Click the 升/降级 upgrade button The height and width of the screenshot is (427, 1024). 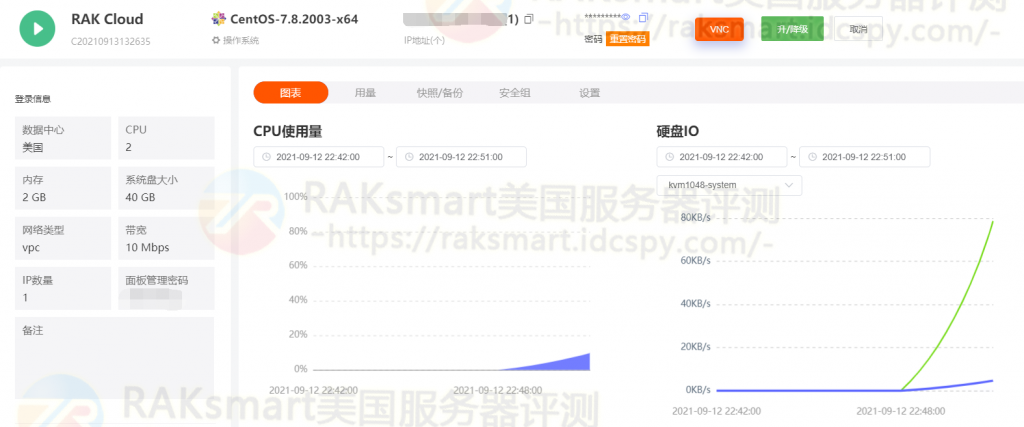(x=792, y=29)
